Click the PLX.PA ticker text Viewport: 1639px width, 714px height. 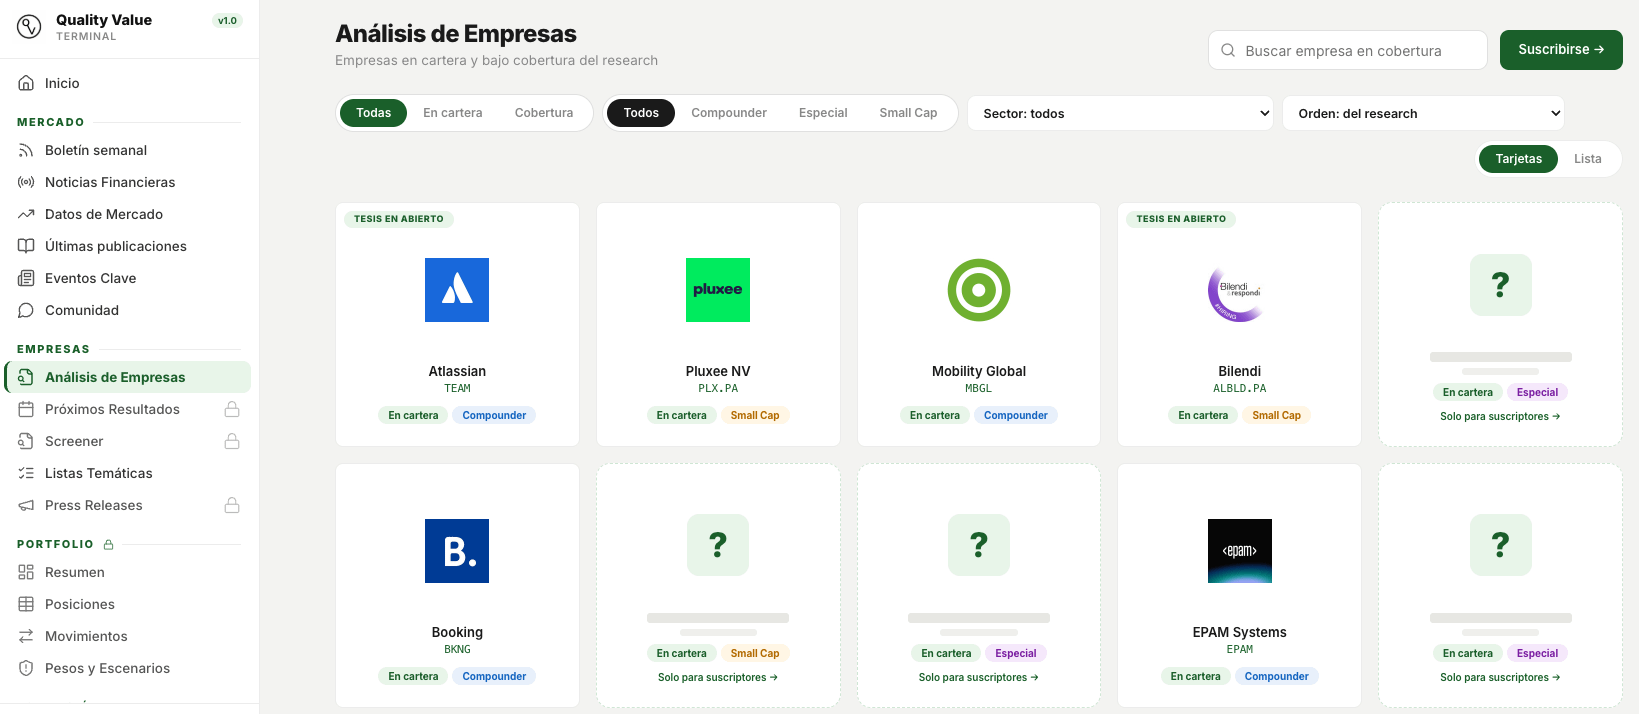point(718,388)
